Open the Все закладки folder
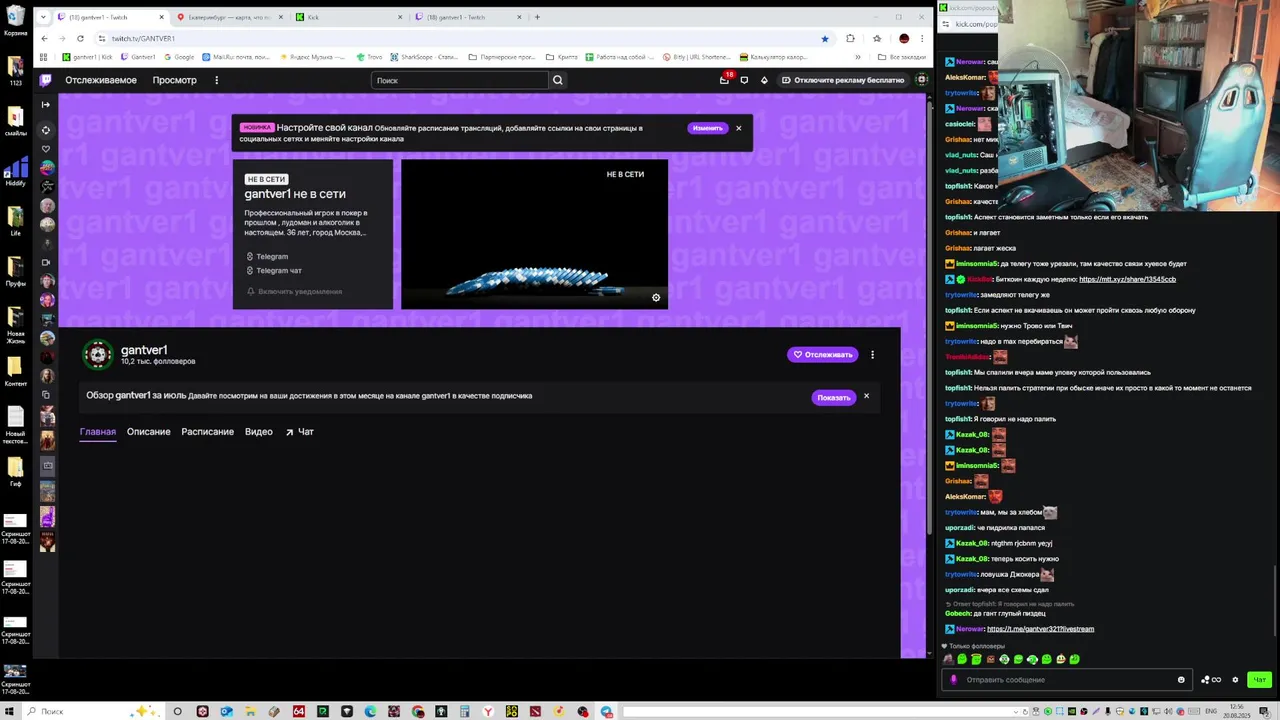 coord(902,57)
